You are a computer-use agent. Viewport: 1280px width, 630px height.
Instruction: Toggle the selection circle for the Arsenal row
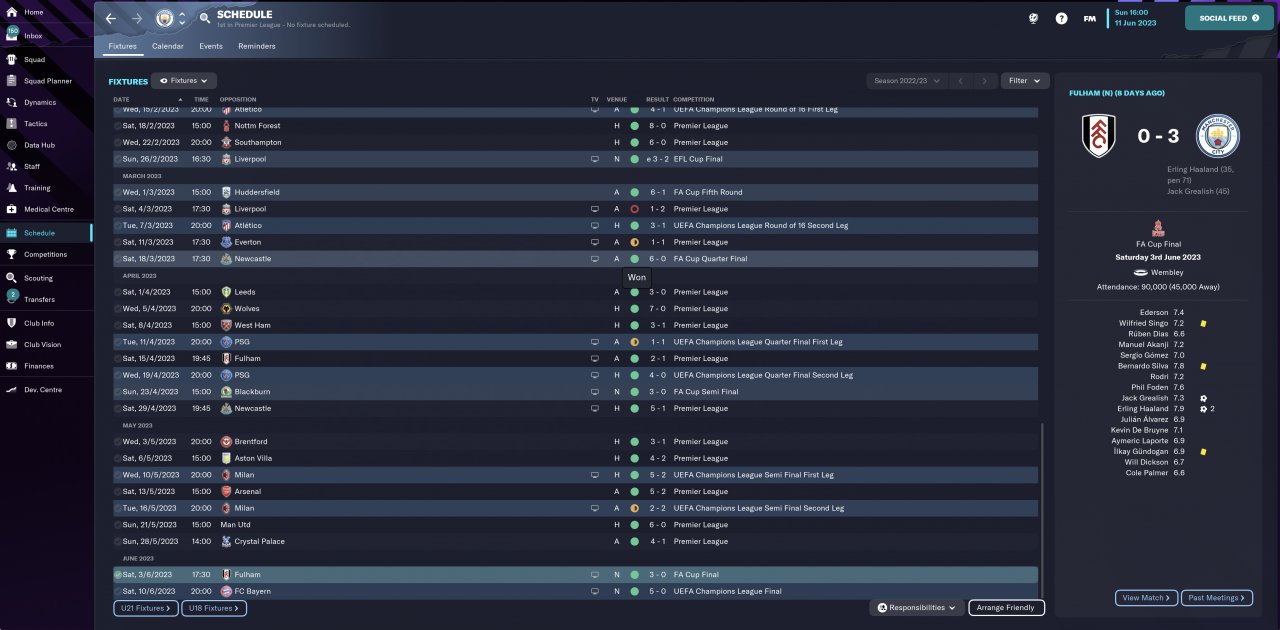click(118, 492)
